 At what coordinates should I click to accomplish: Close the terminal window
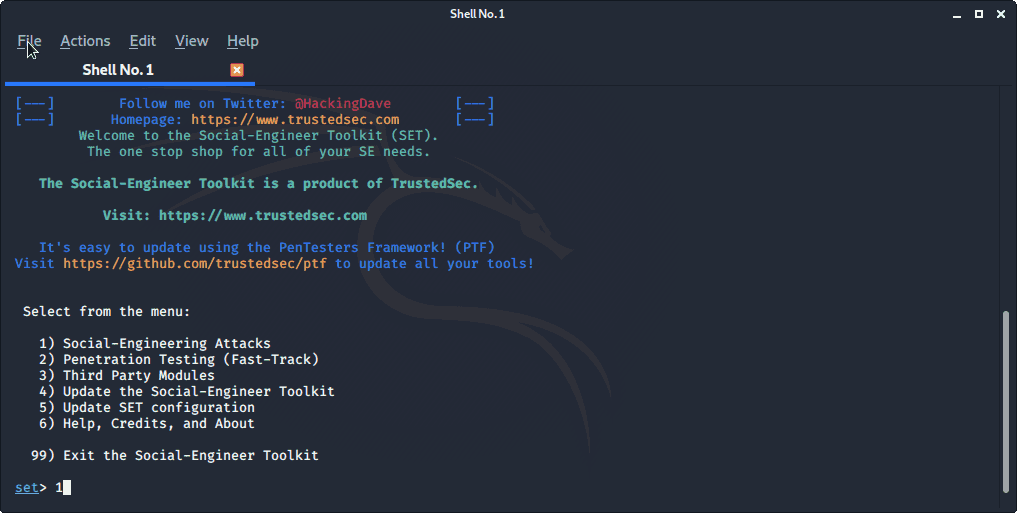click(x=1001, y=14)
